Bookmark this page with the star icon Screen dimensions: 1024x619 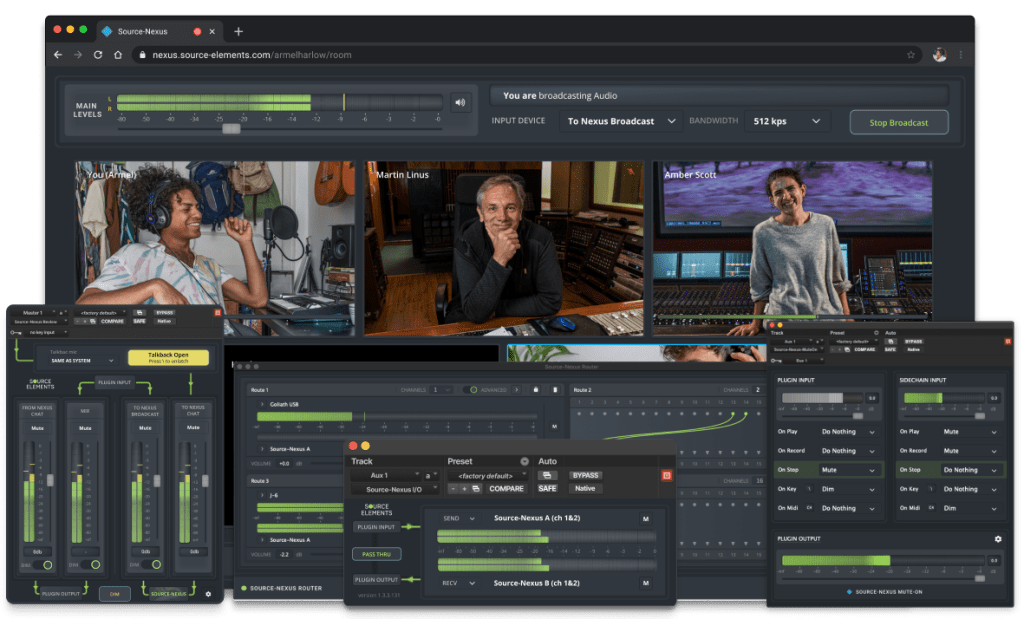click(x=911, y=54)
